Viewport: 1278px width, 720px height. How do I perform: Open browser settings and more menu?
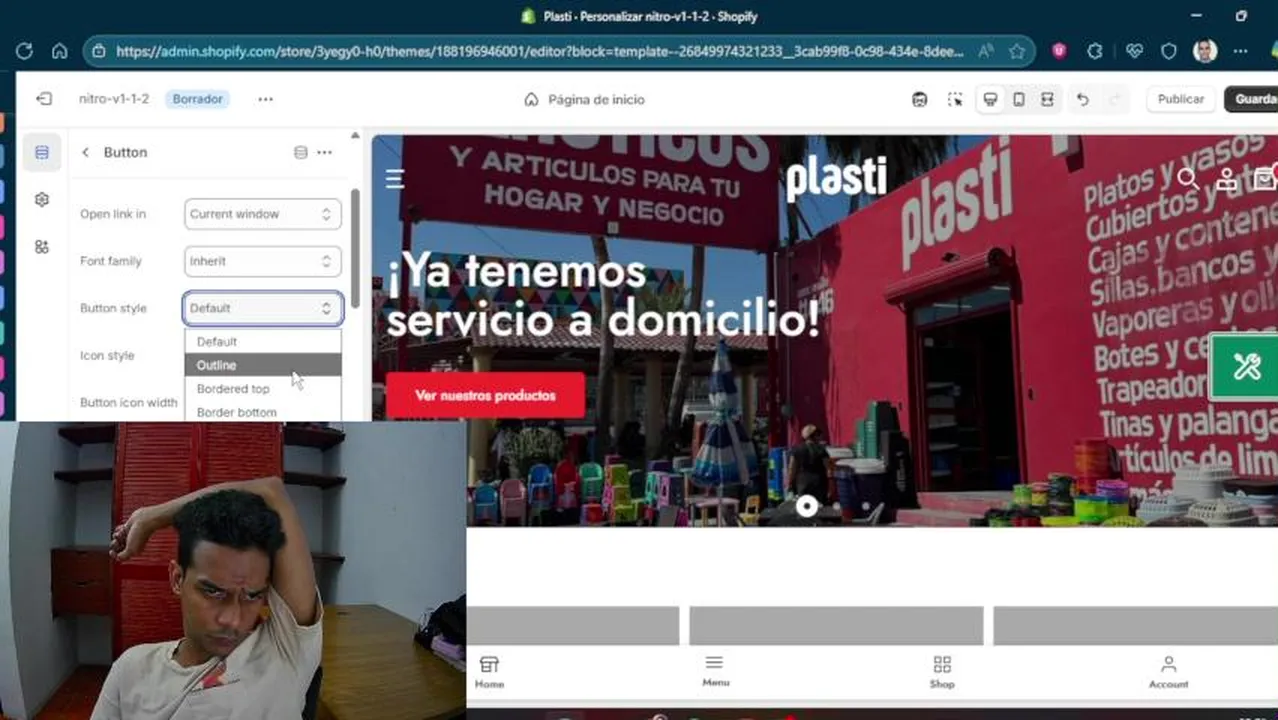click(1240, 51)
